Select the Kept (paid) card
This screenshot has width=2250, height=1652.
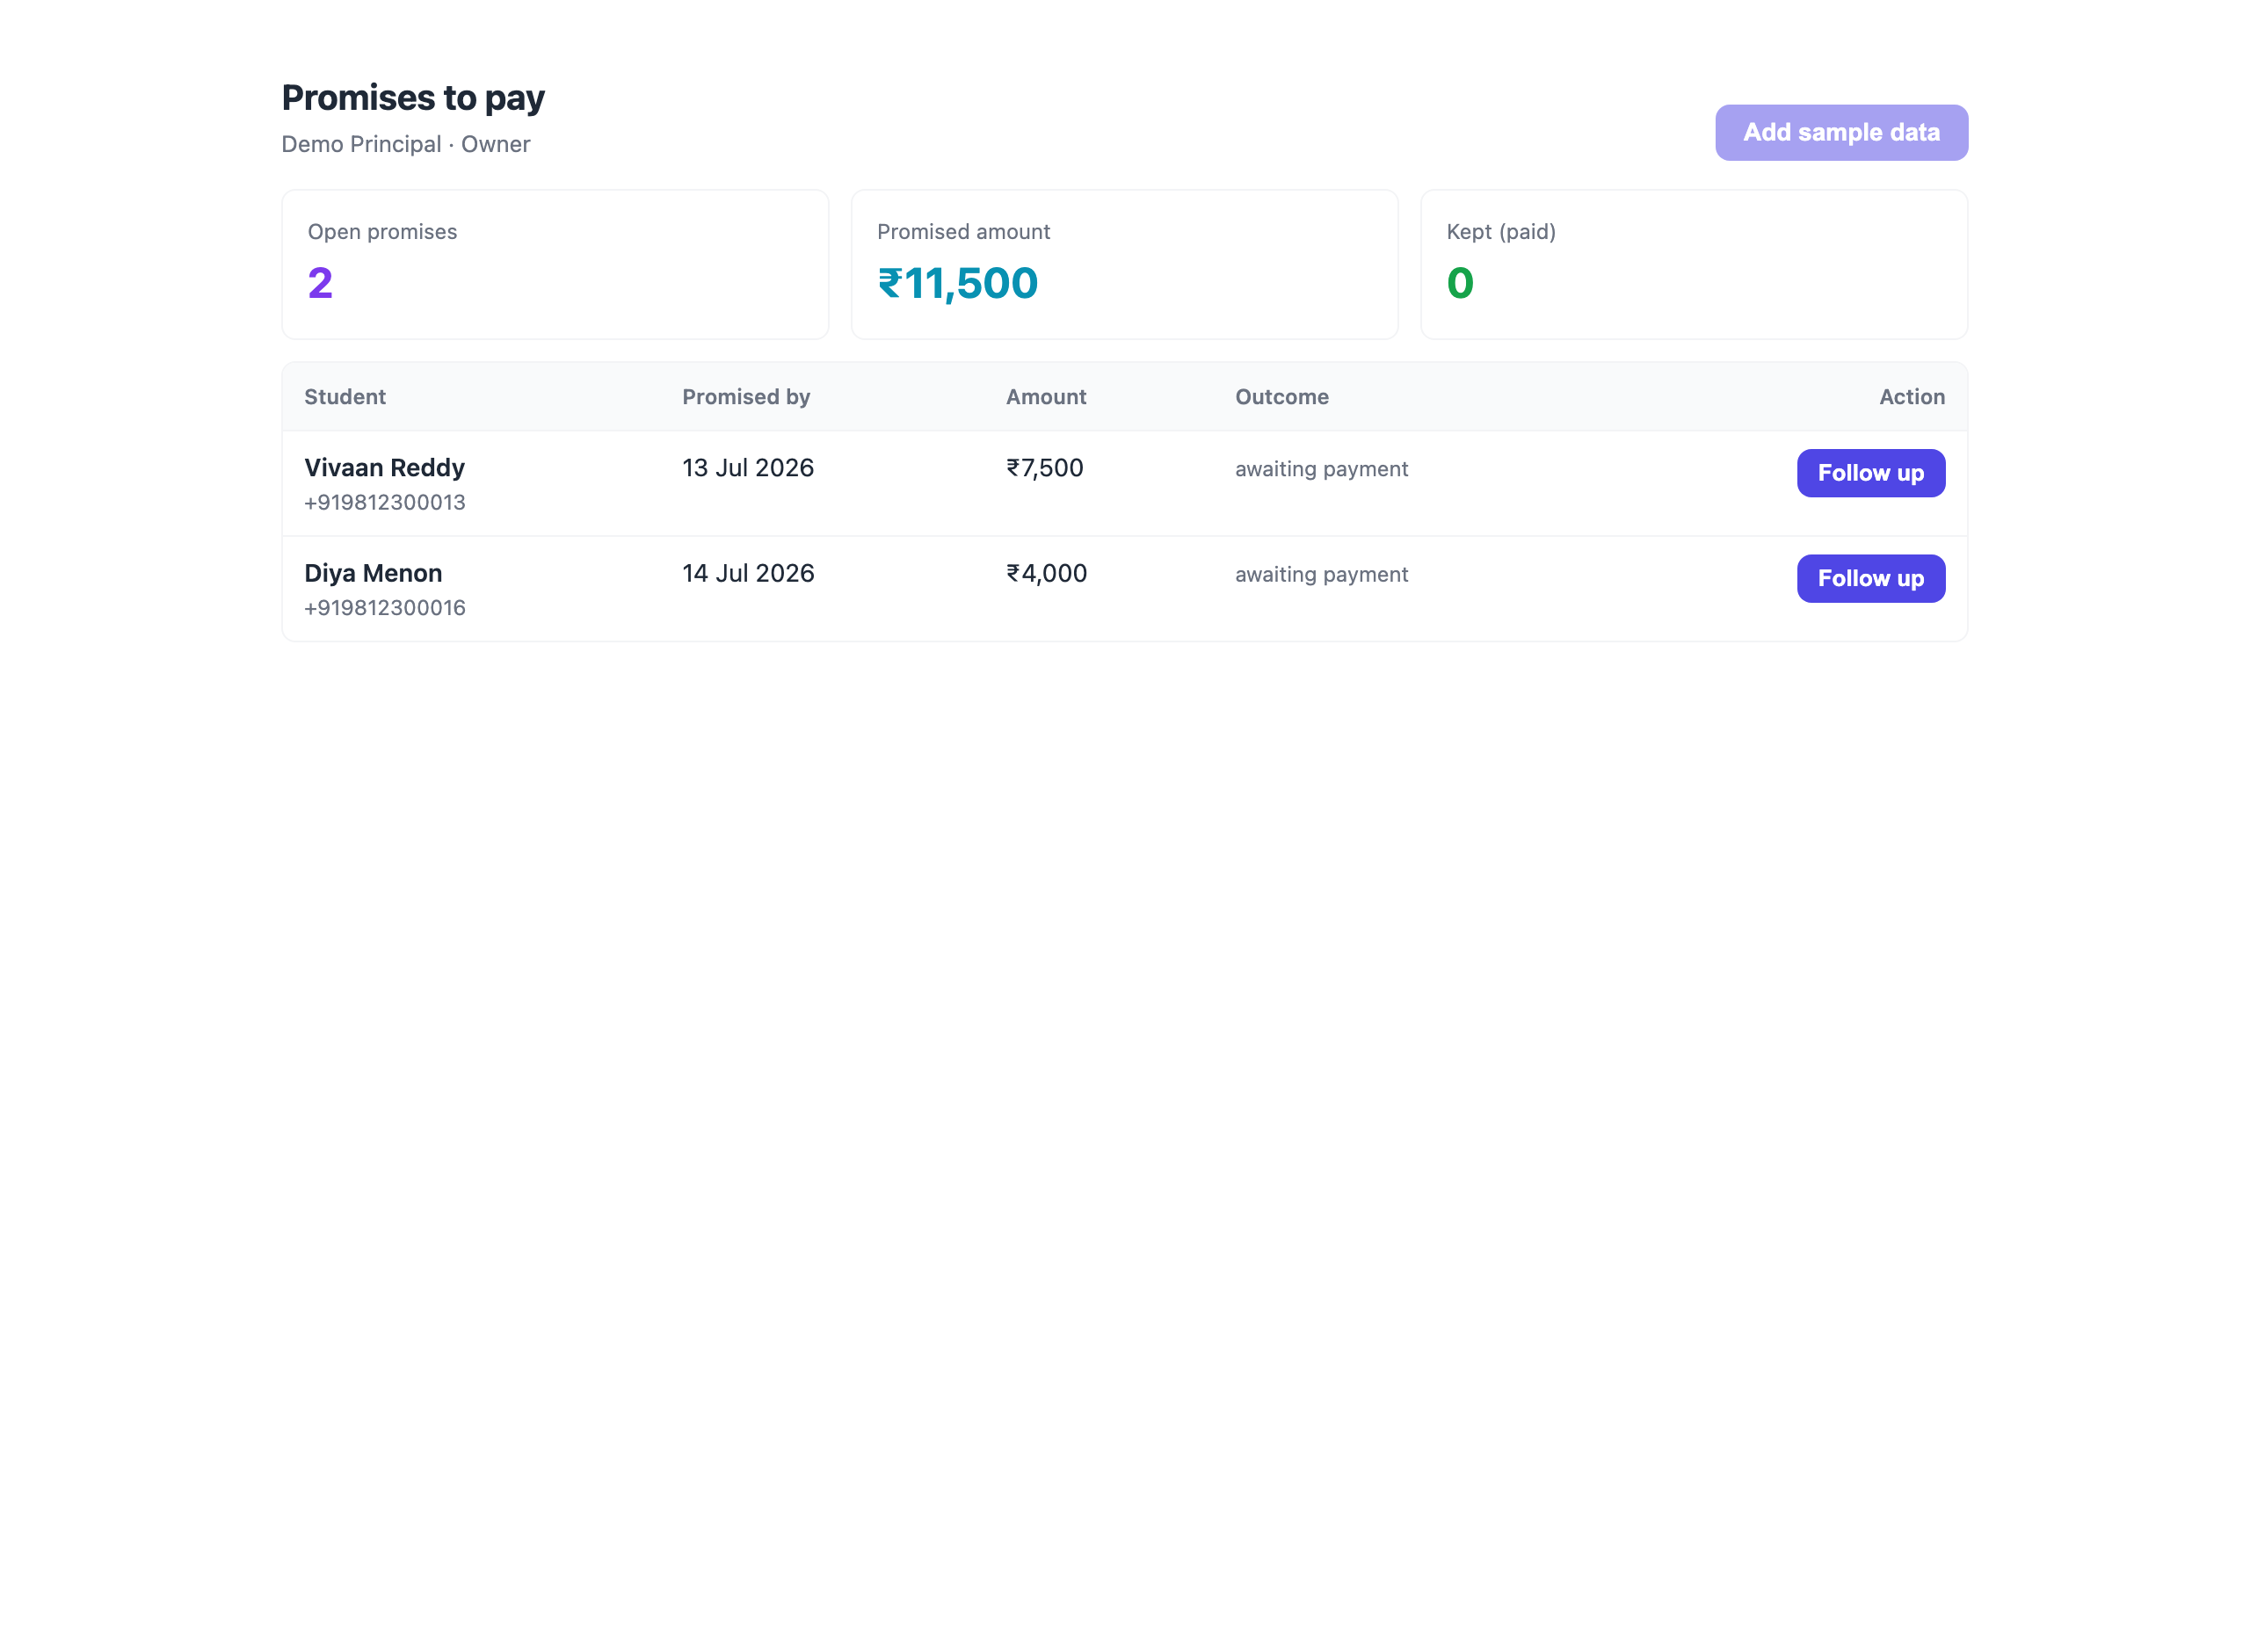tap(1693, 264)
